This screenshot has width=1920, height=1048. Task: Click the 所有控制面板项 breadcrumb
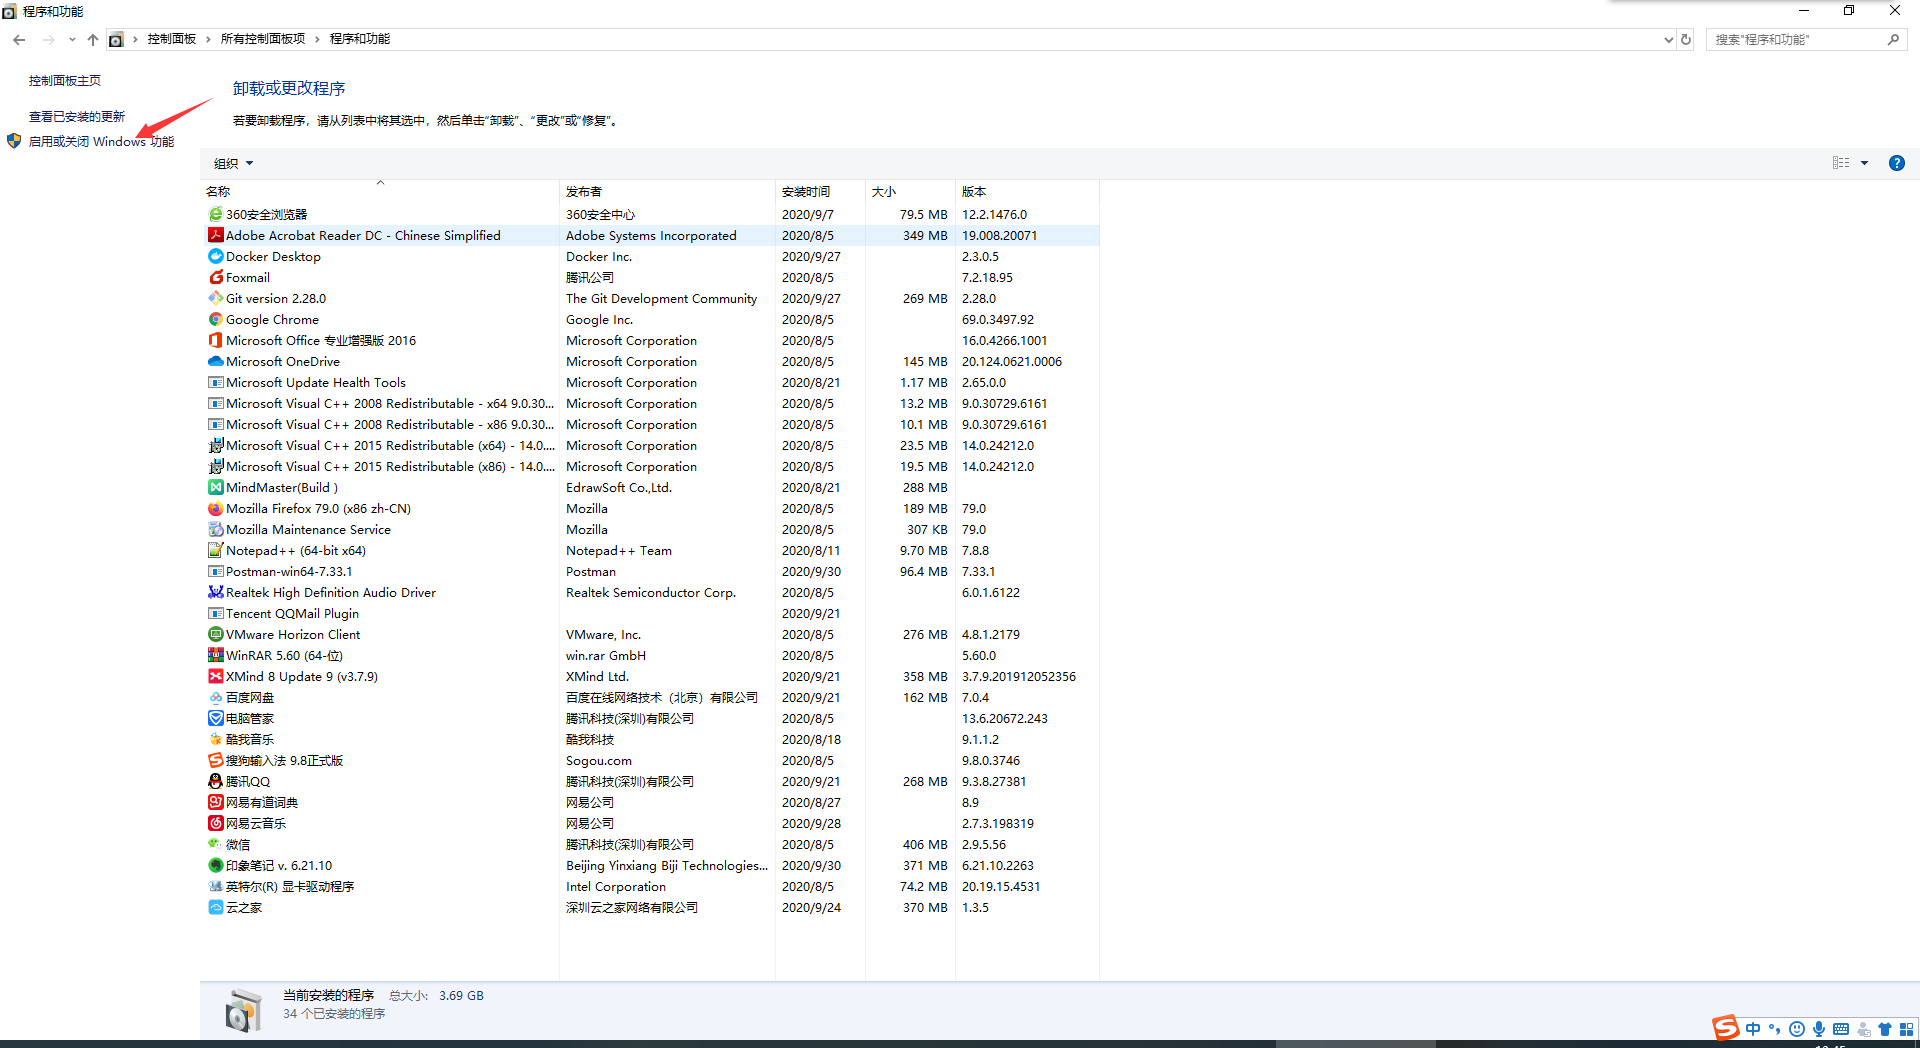[263, 39]
